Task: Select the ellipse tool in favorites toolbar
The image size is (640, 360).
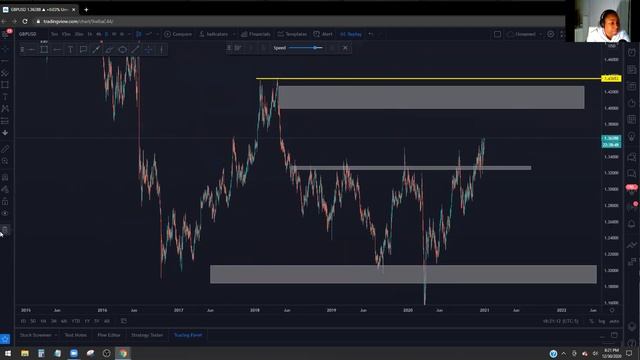Action: click(x=122, y=50)
